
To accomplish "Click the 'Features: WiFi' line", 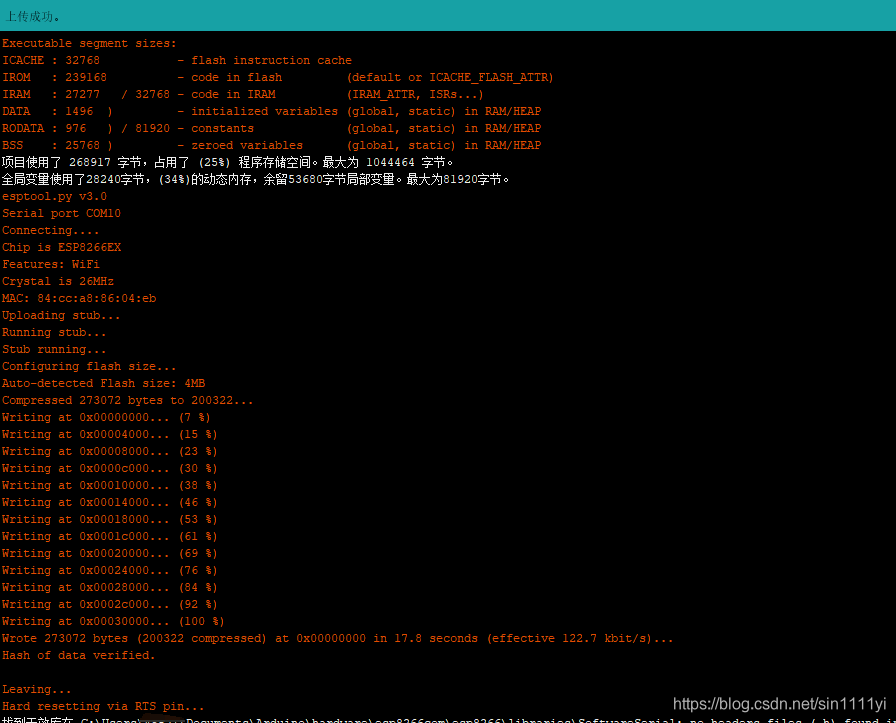I will 50,265.
